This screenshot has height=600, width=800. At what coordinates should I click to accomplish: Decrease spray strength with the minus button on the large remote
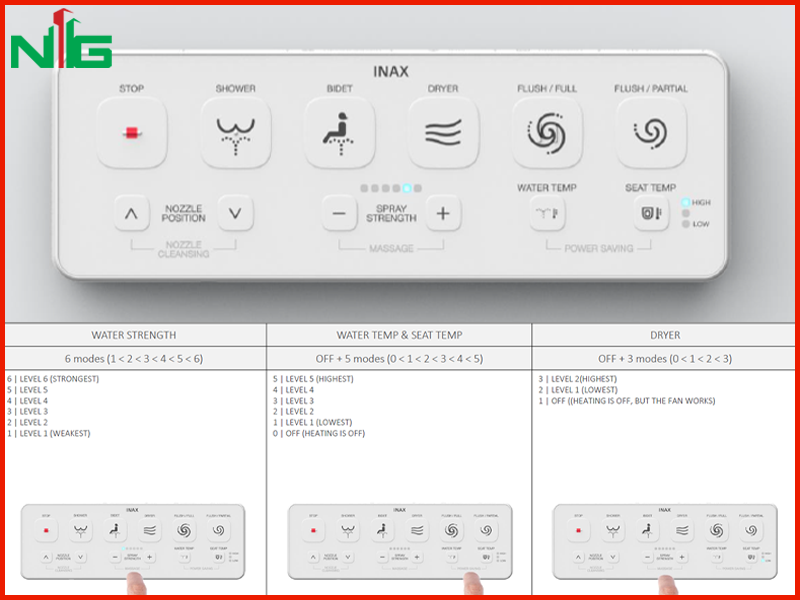[339, 213]
